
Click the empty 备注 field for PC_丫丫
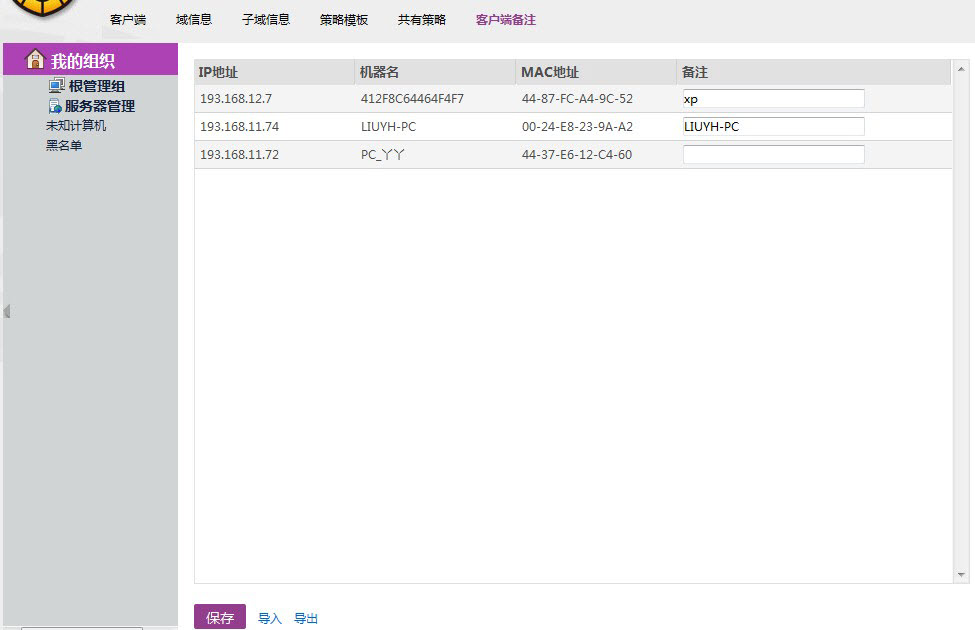click(773, 155)
